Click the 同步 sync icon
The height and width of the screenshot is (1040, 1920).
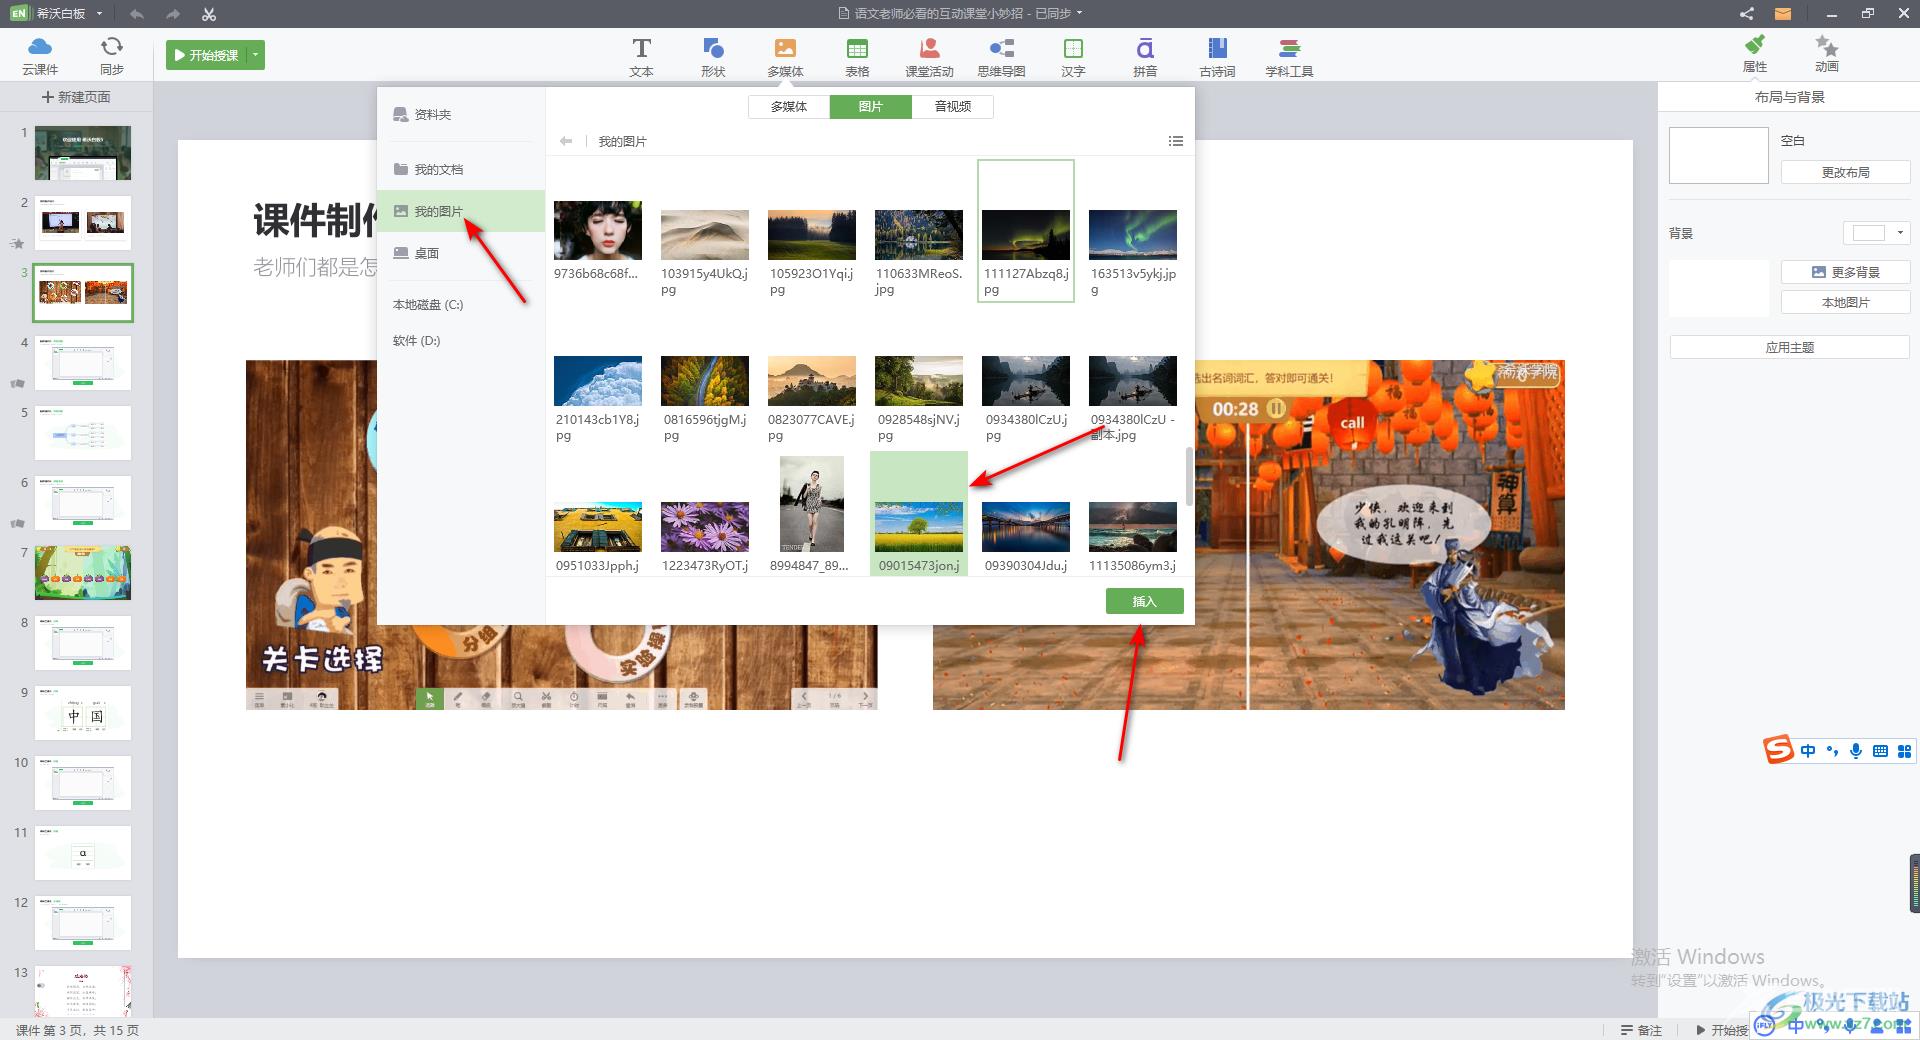[111, 56]
